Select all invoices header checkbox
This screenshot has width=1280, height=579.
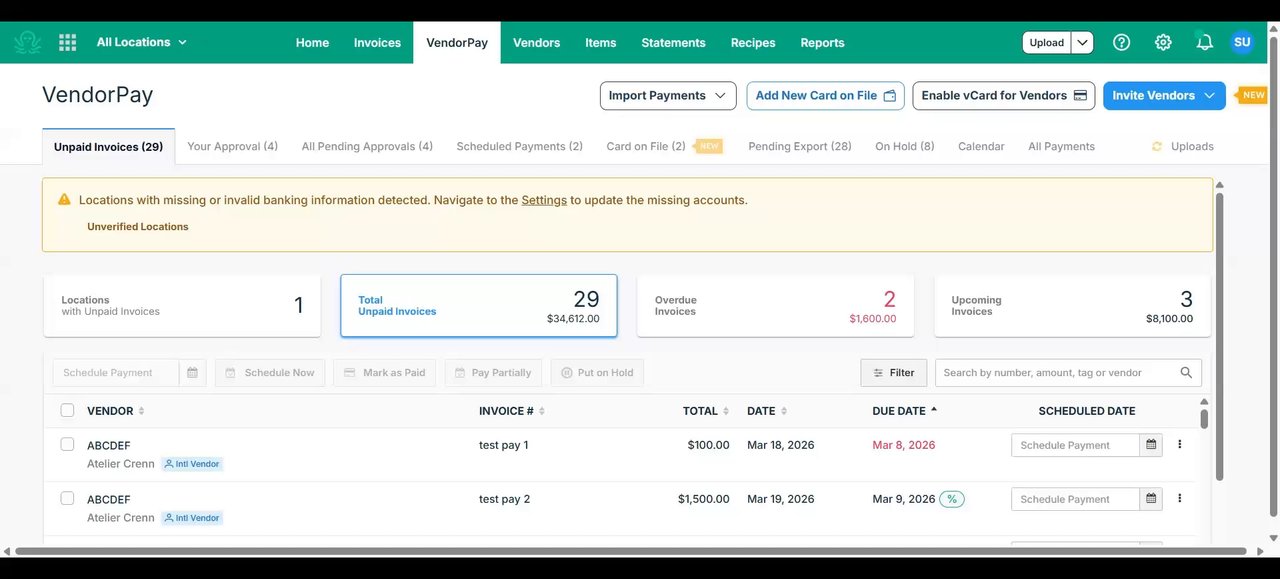point(67,410)
